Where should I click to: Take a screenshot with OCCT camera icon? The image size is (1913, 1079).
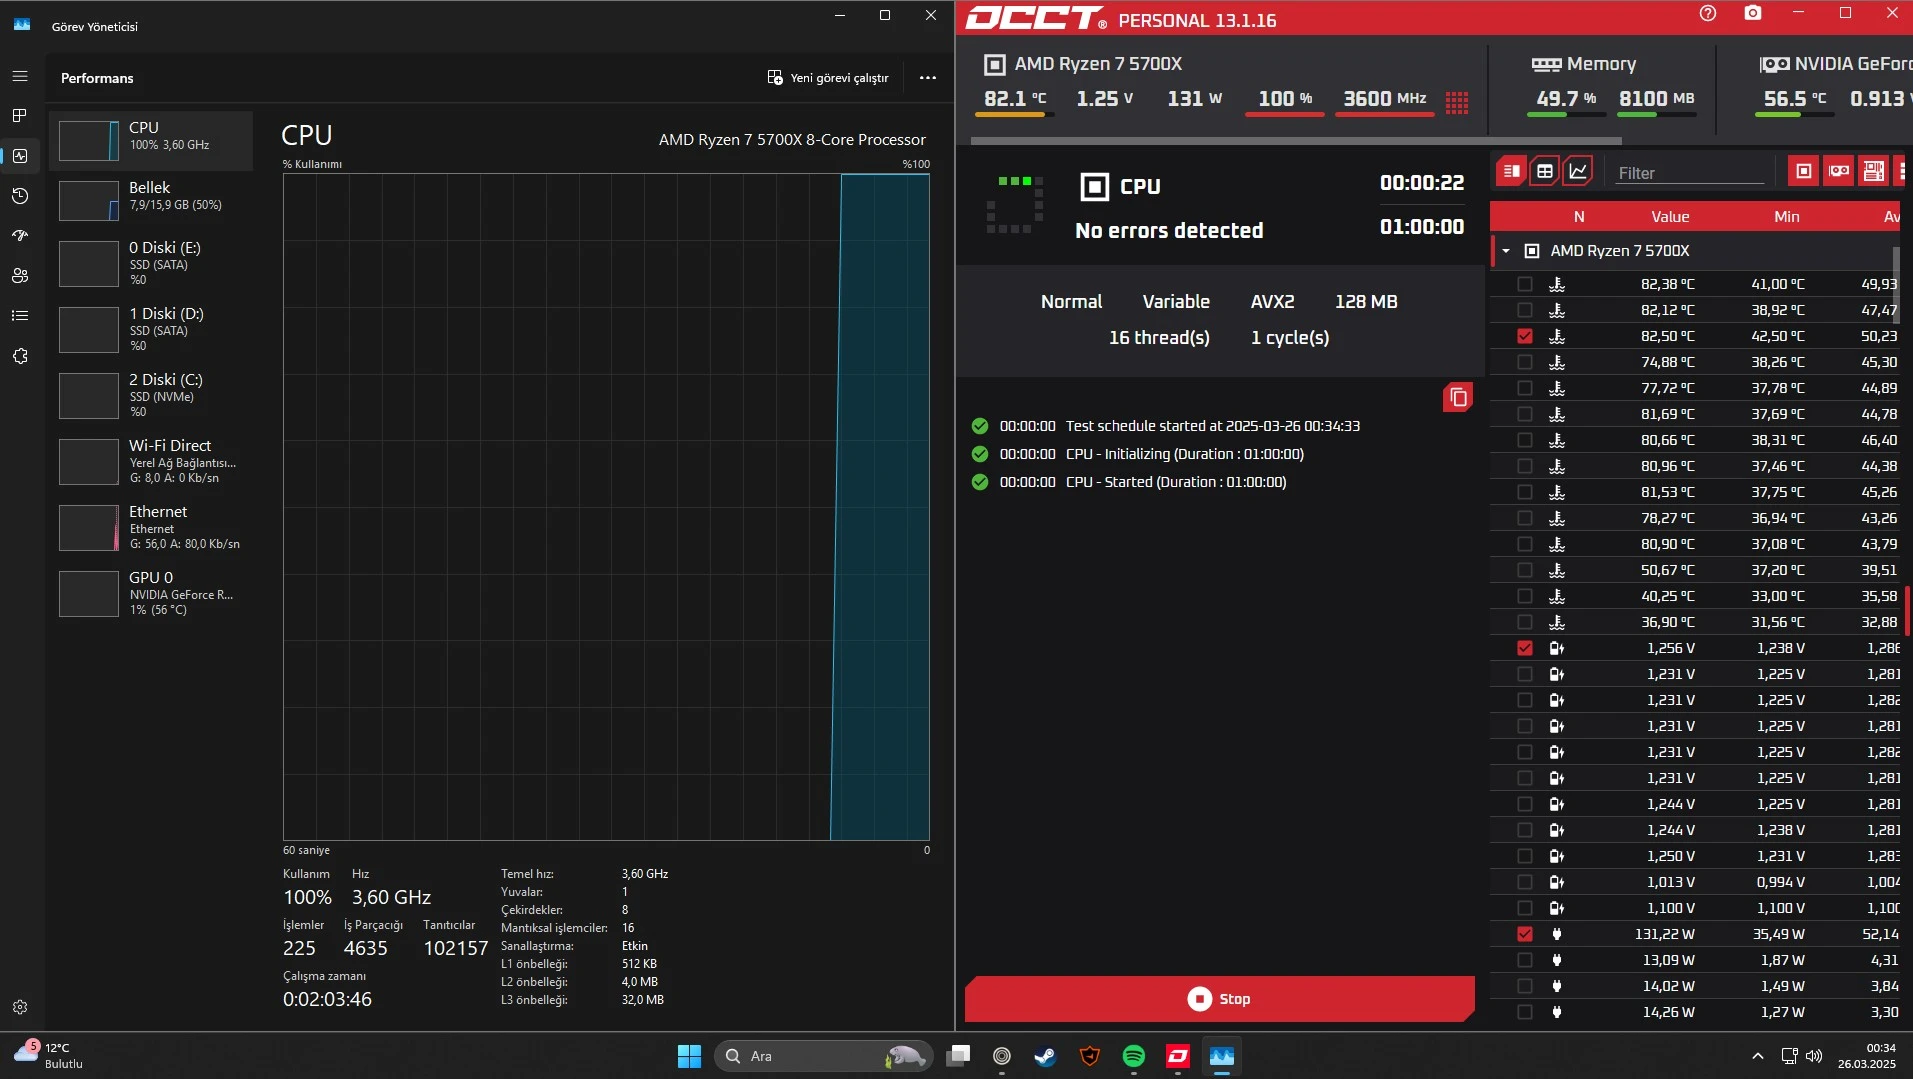tap(1753, 13)
